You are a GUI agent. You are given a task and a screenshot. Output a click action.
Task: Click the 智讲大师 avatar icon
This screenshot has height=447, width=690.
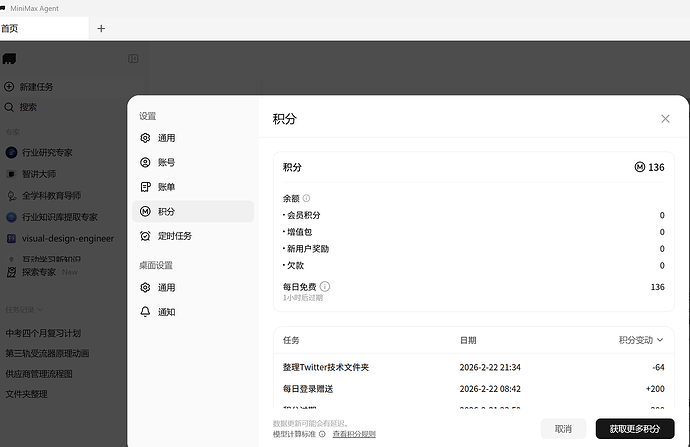click(11, 174)
